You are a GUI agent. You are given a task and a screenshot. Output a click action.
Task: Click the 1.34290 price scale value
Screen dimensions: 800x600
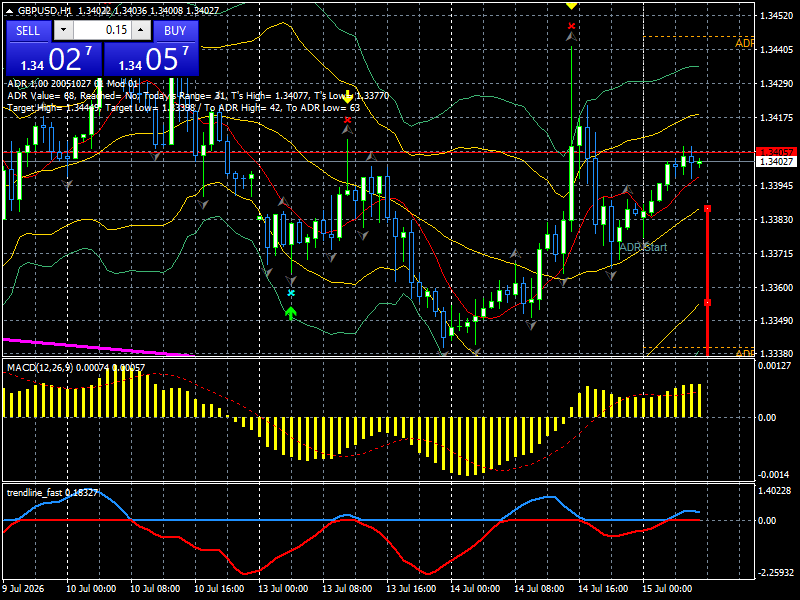point(777,84)
